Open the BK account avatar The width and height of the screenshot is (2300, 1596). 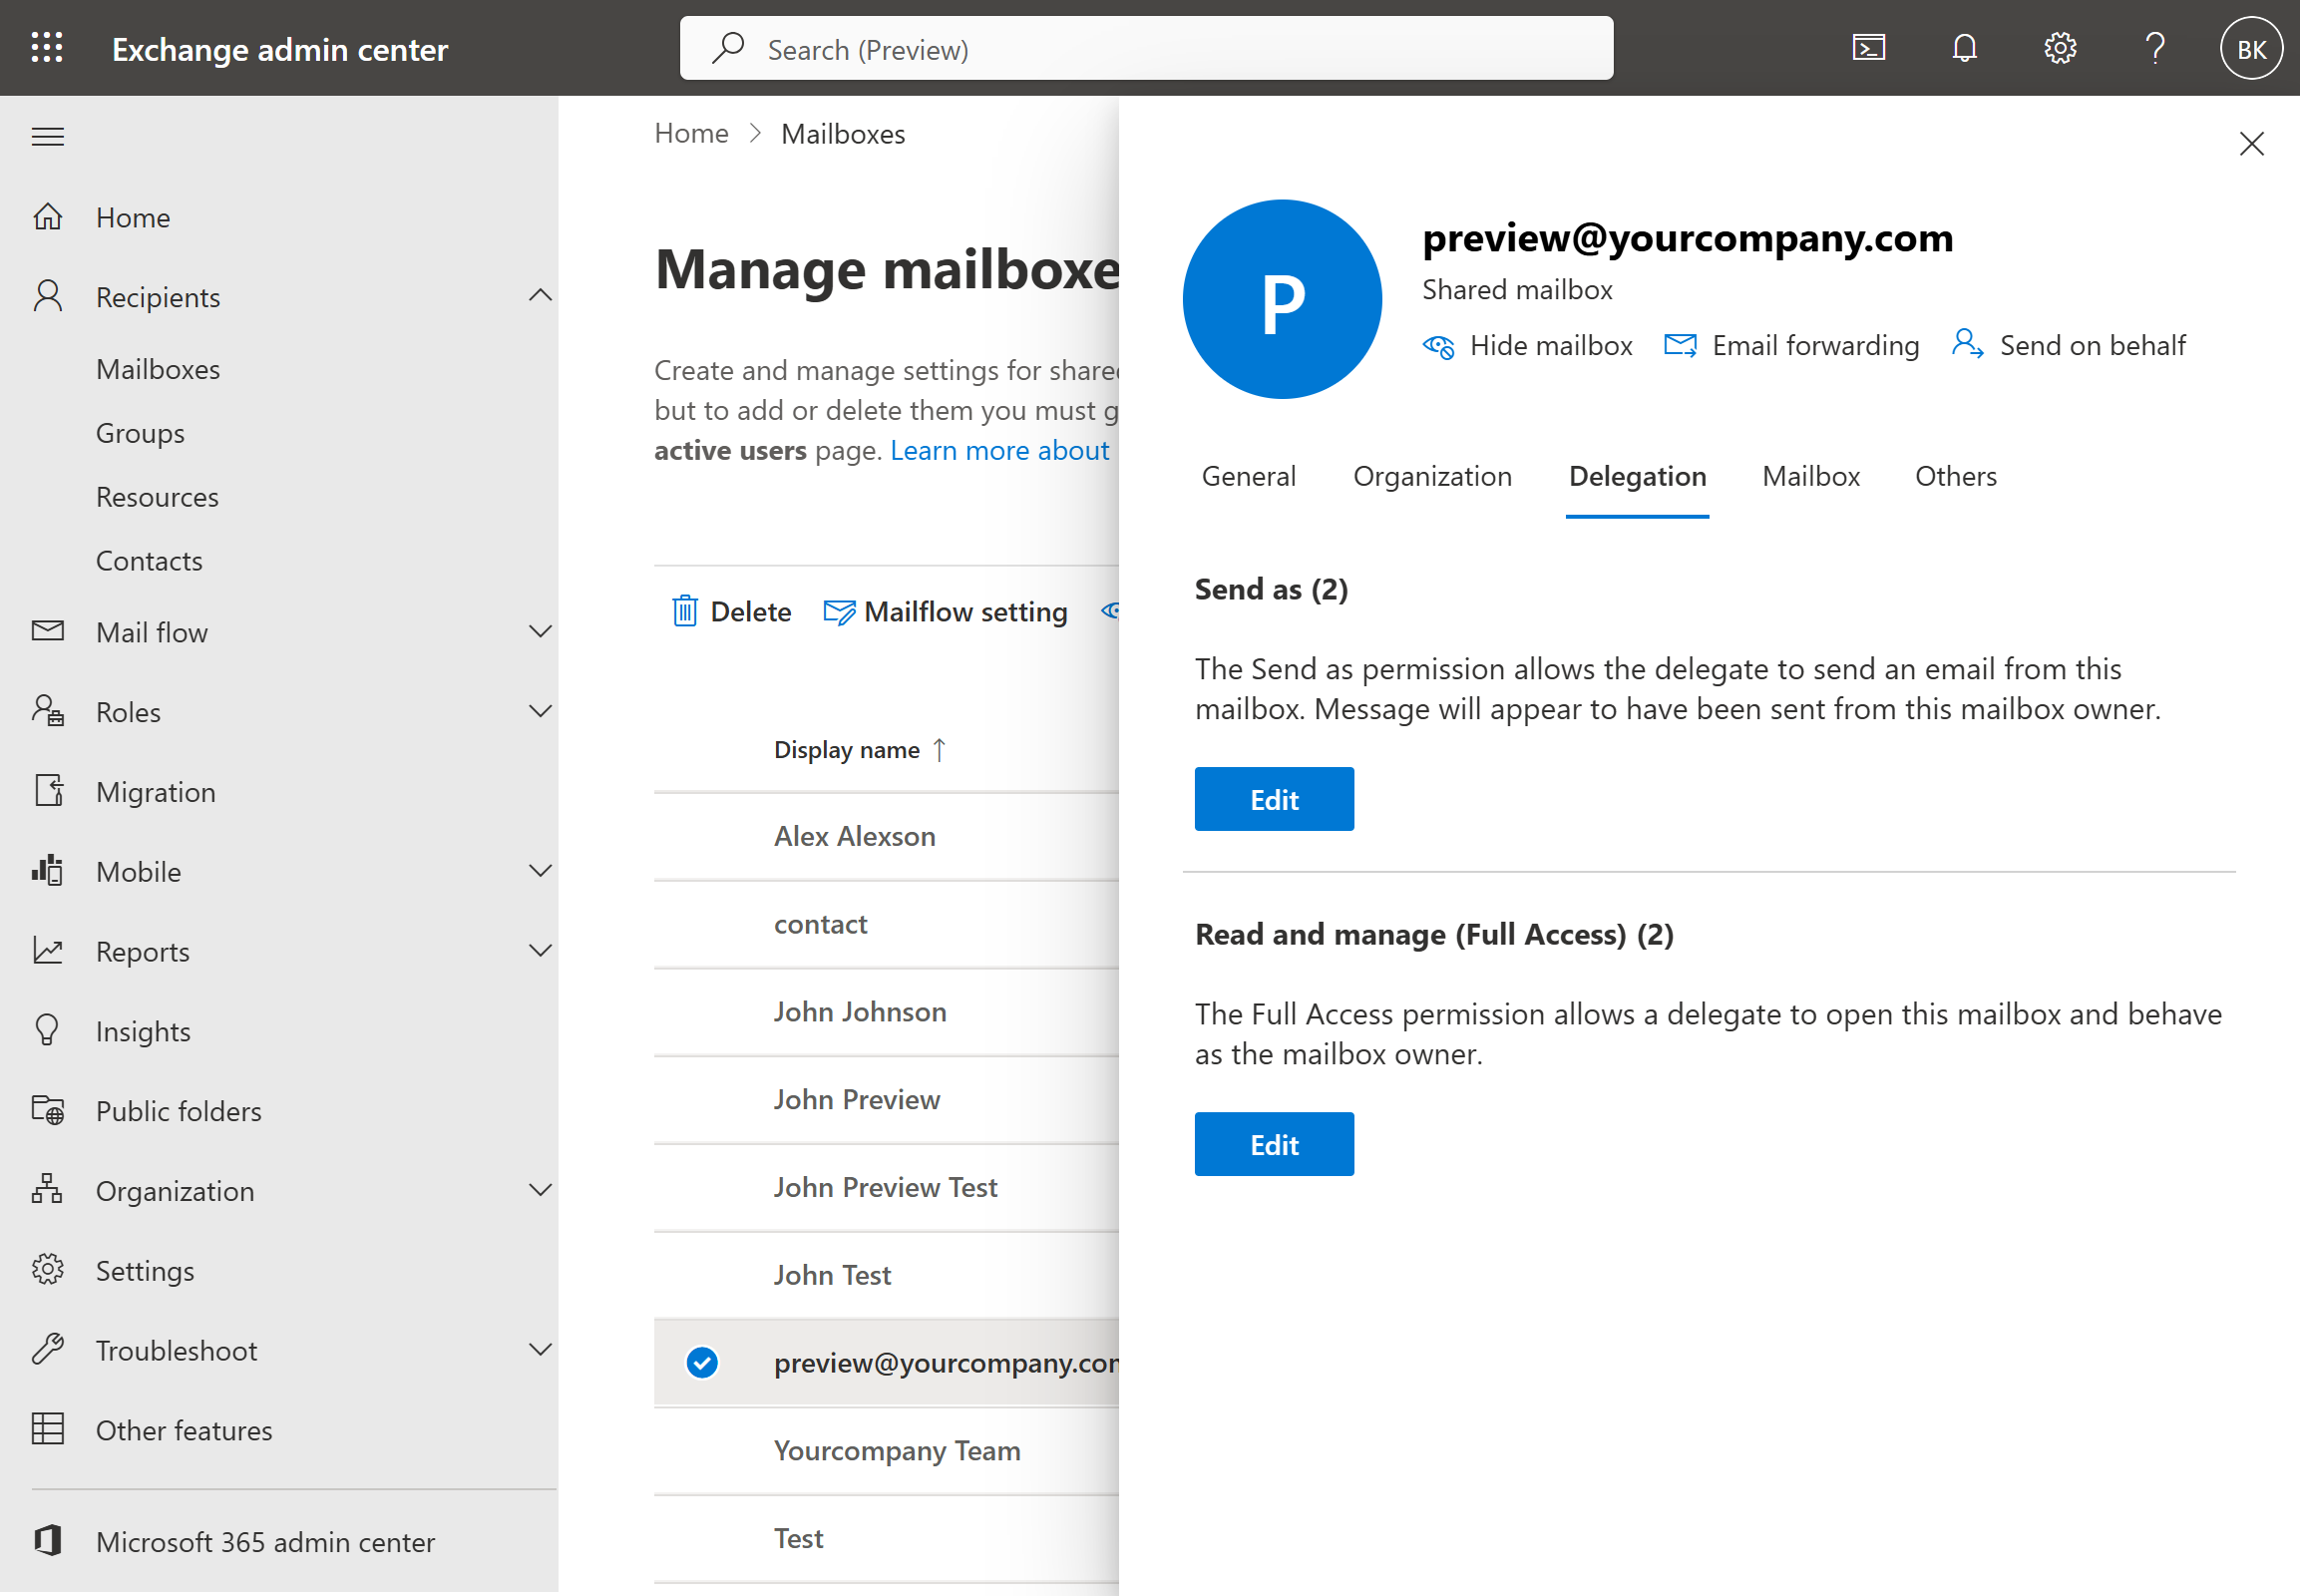click(x=2251, y=48)
